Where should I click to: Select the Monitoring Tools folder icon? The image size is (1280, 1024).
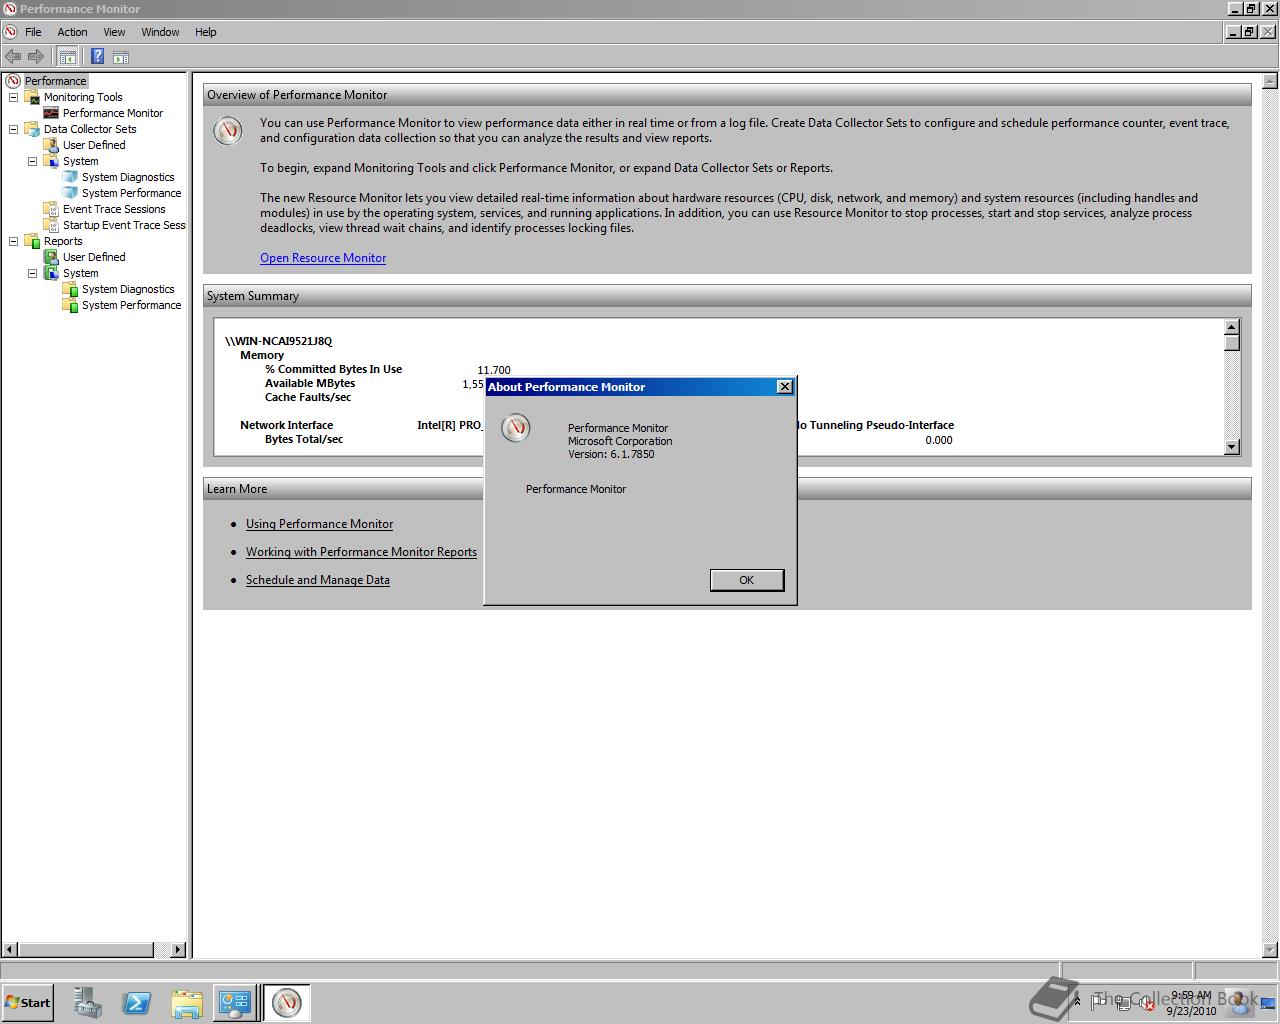coord(32,97)
